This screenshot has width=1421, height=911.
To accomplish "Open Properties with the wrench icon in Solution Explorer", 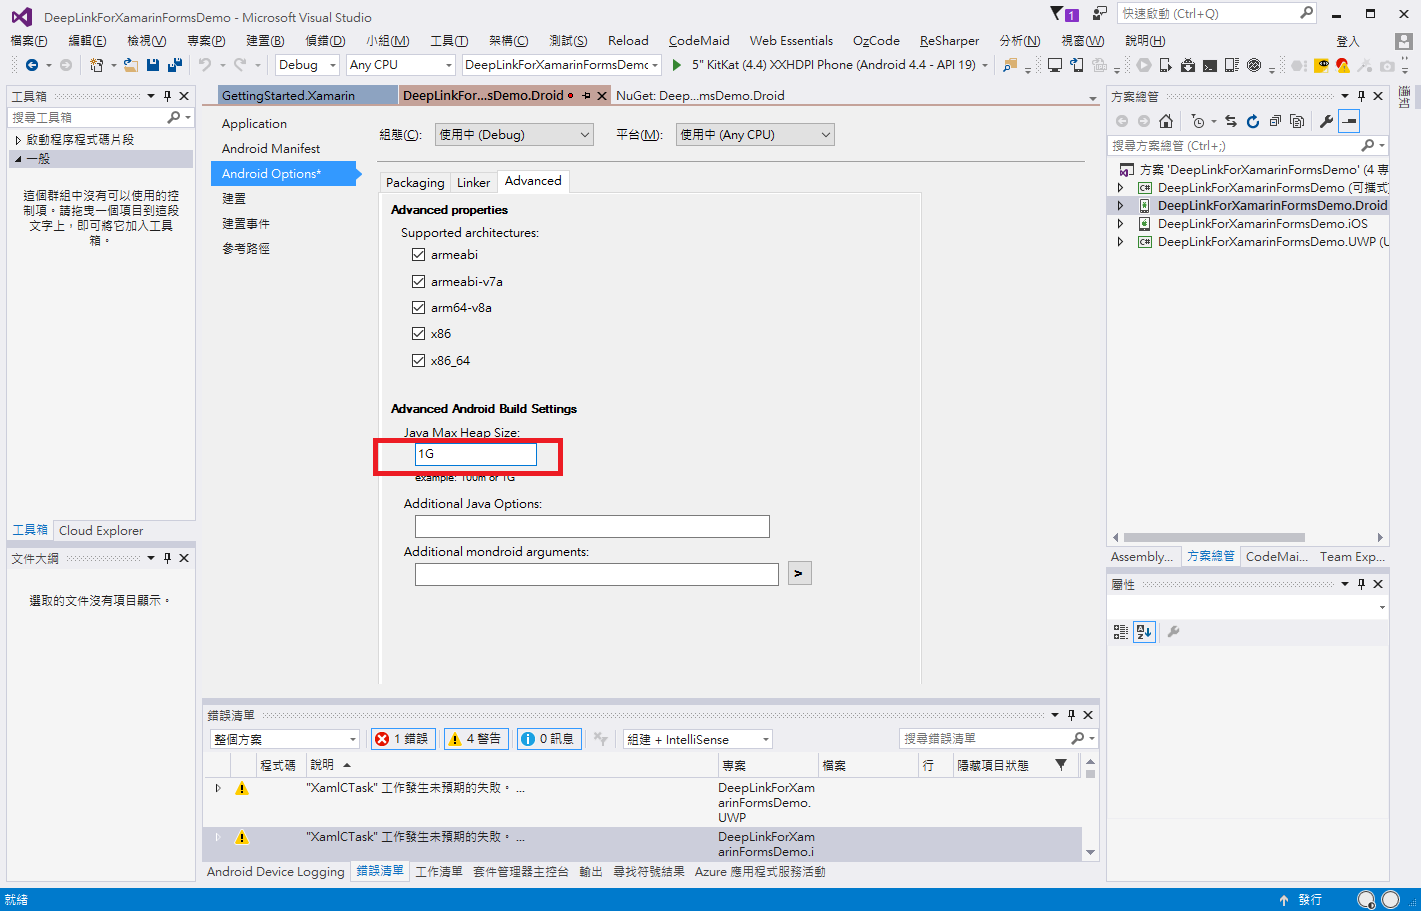I will click(x=1327, y=121).
